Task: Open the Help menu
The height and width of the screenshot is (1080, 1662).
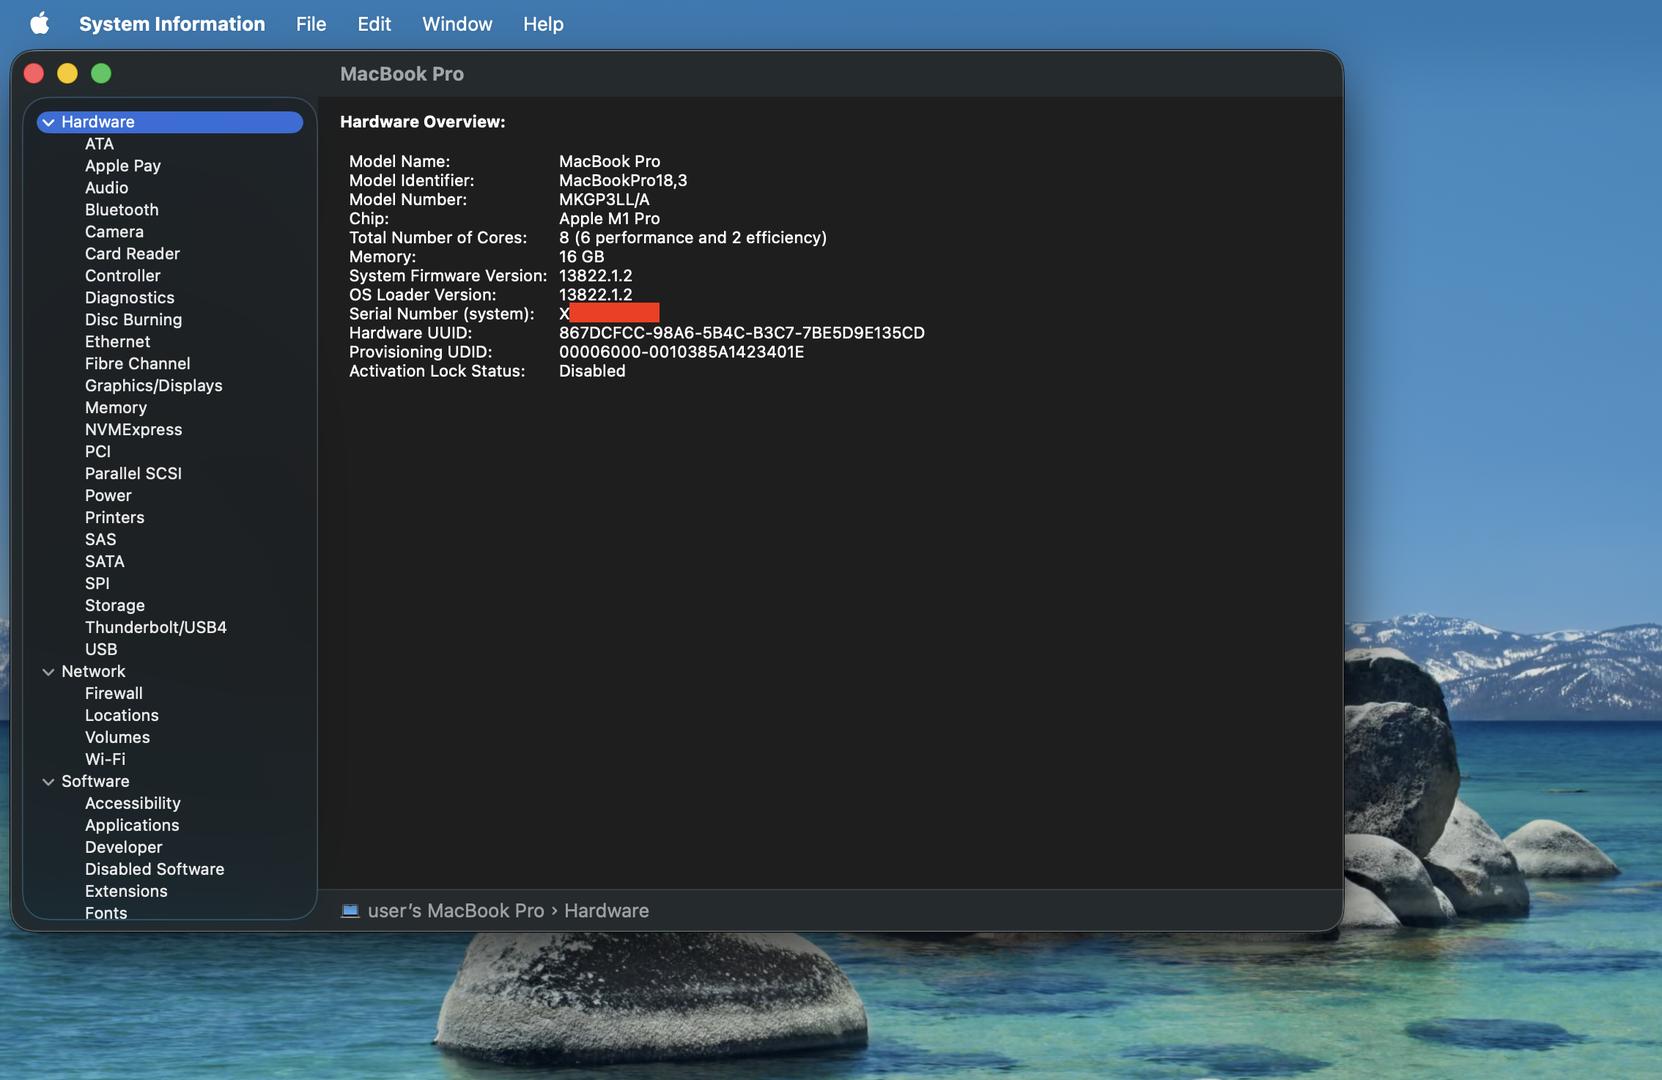Action: point(543,24)
